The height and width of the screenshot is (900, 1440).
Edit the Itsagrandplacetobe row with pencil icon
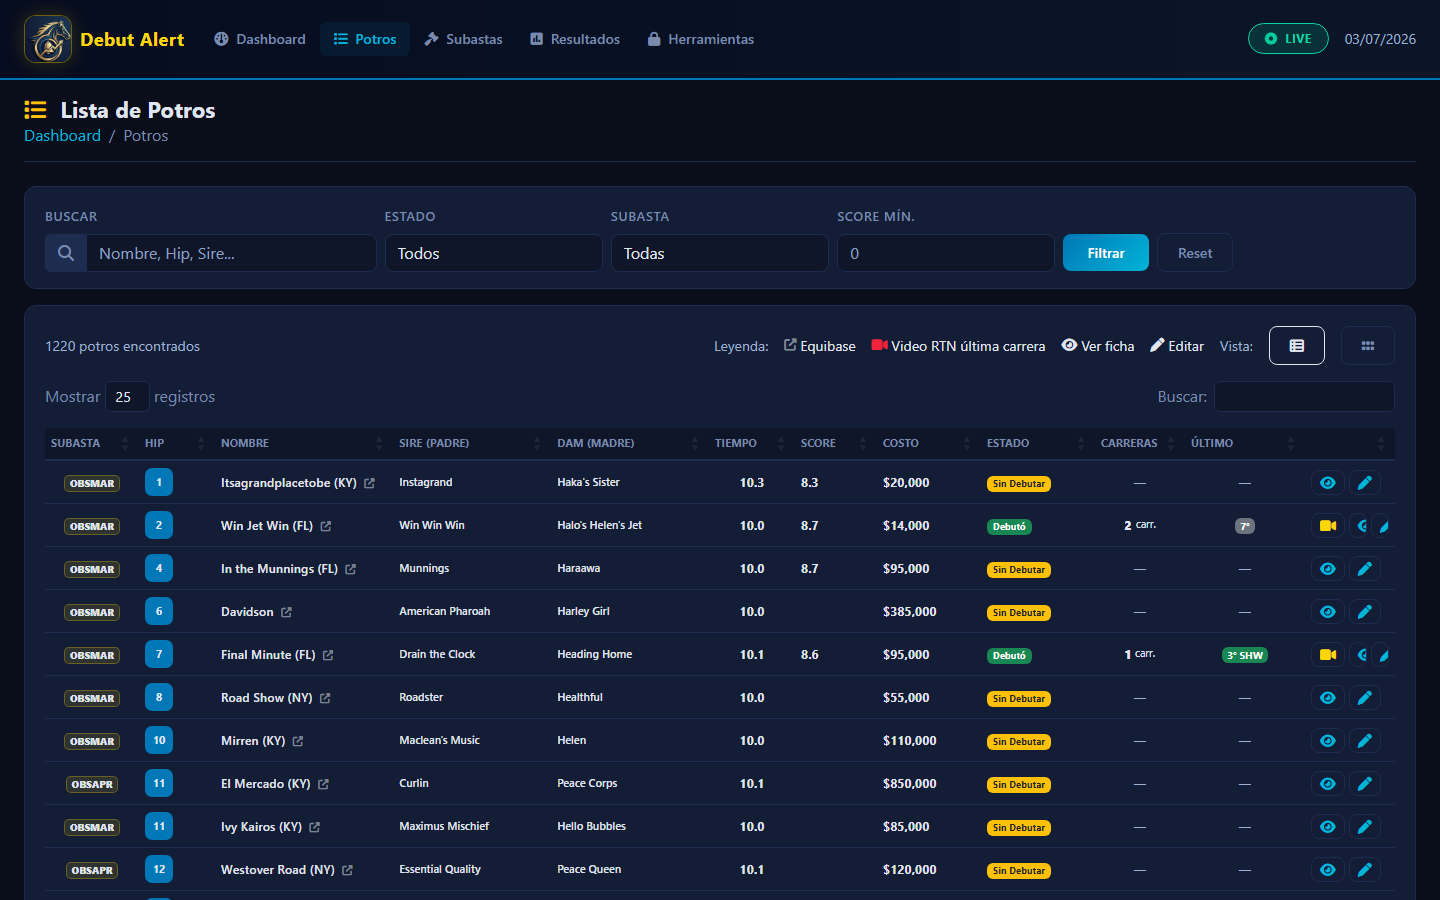1365,483
